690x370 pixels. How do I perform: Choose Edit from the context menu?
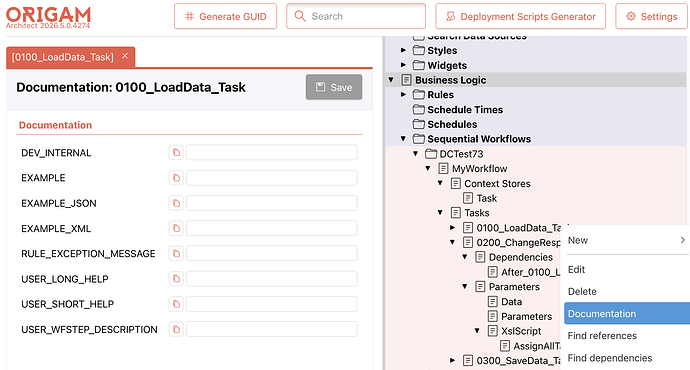[627, 269]
